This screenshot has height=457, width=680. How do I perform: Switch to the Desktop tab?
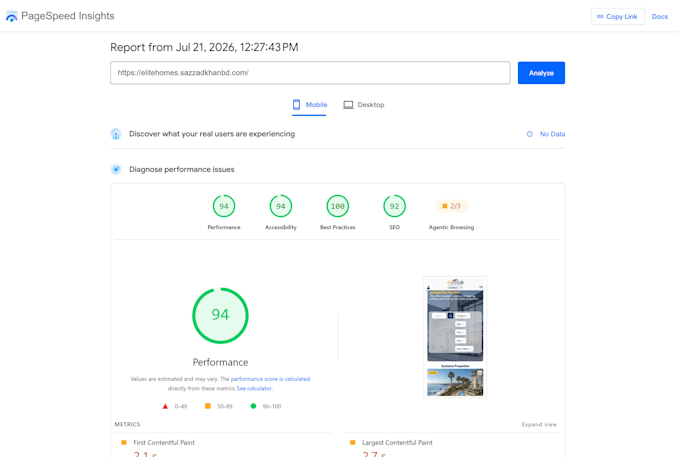pyautogui.click(x=364, y=105)
